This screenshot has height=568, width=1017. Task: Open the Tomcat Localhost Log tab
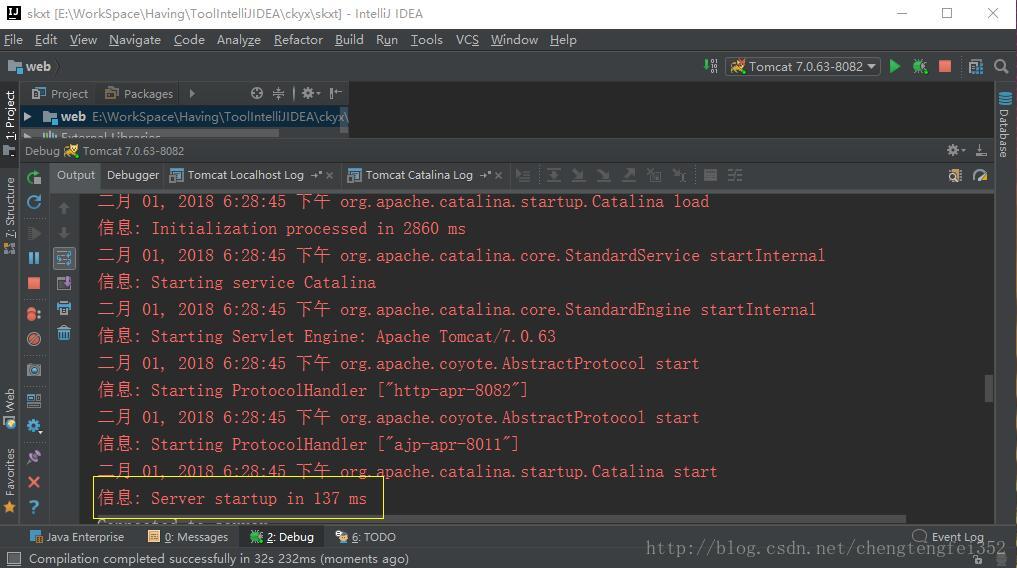pyautogui.click(x=245, y=175)
